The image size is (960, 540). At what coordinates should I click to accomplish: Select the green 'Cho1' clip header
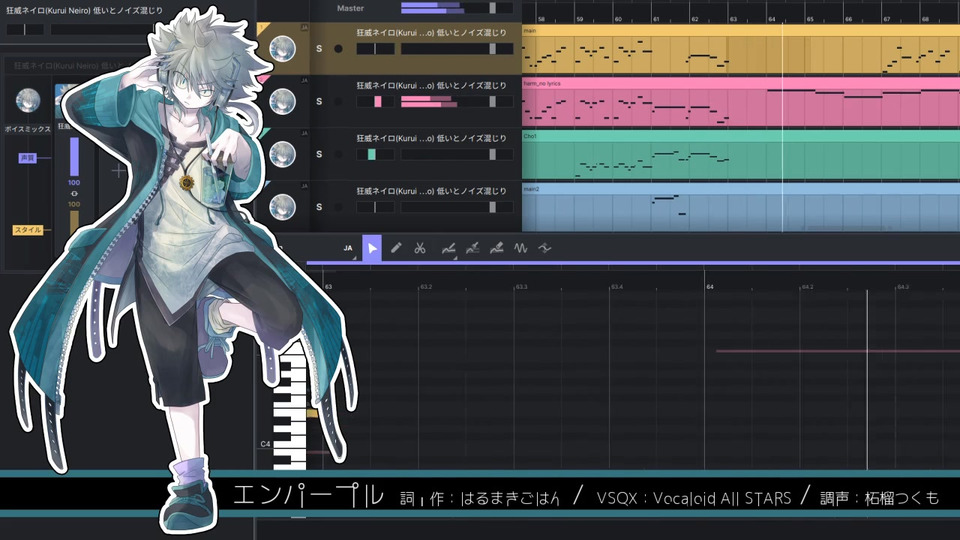coord(741,136)
